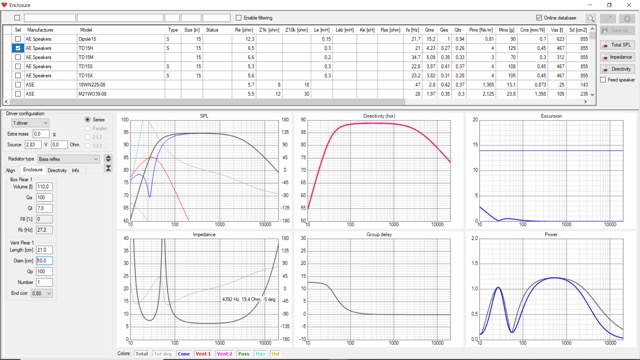This screenshot has width=640, height=360.
Task: Enable the Feed speaker checkbox
Action: tap(603, 80)
